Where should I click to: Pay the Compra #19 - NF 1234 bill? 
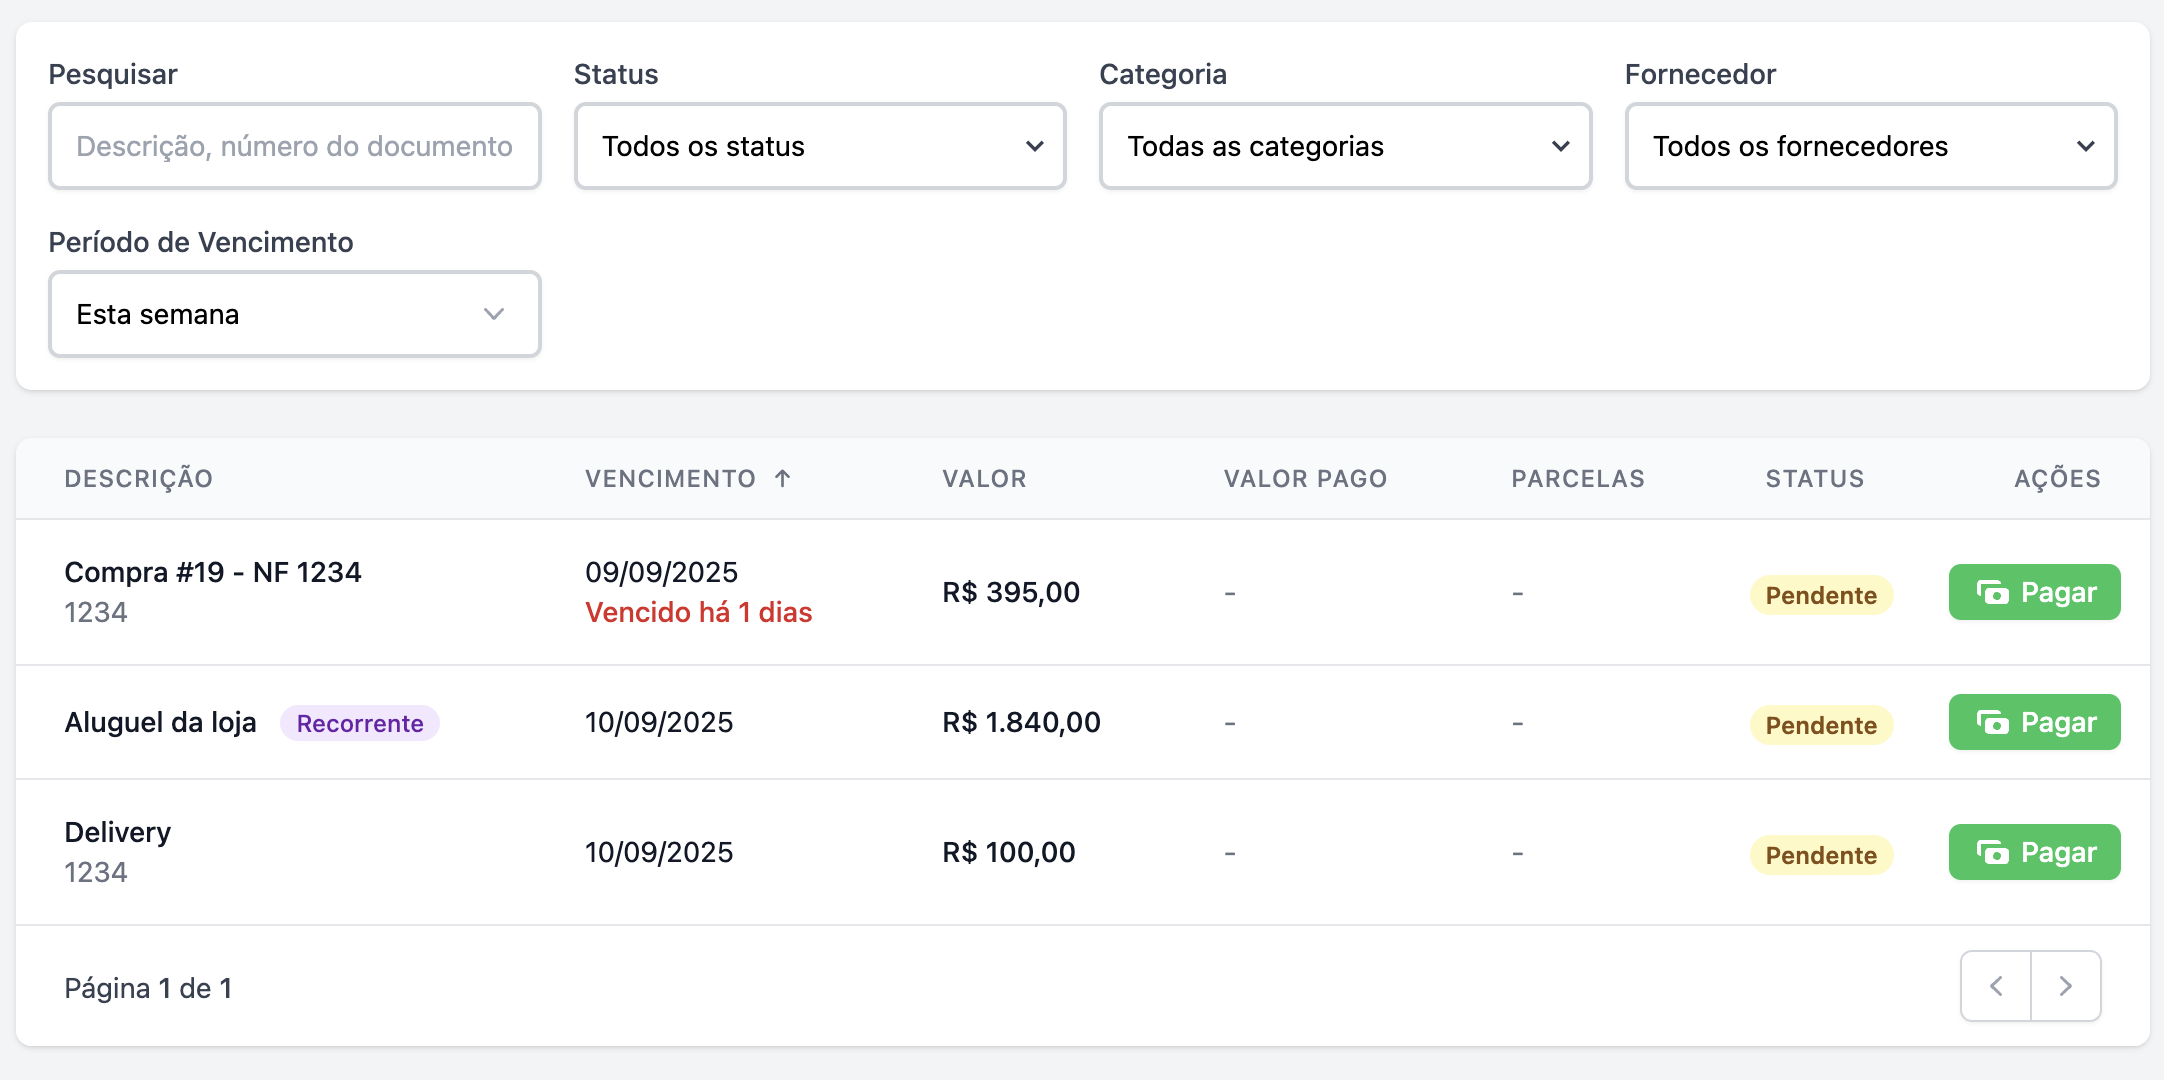click(2034, 592)
